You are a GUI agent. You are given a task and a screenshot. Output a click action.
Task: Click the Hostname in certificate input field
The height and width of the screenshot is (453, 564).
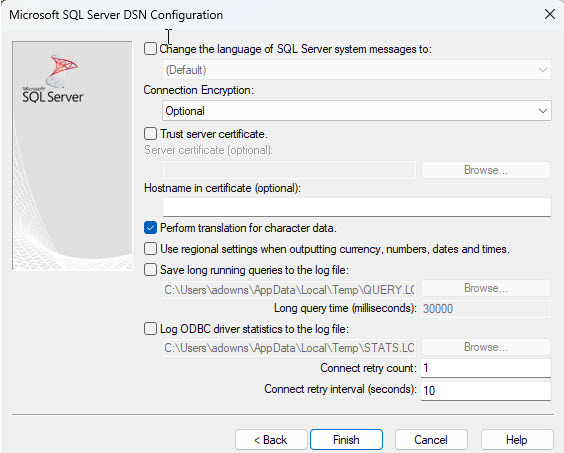point(357,207)
